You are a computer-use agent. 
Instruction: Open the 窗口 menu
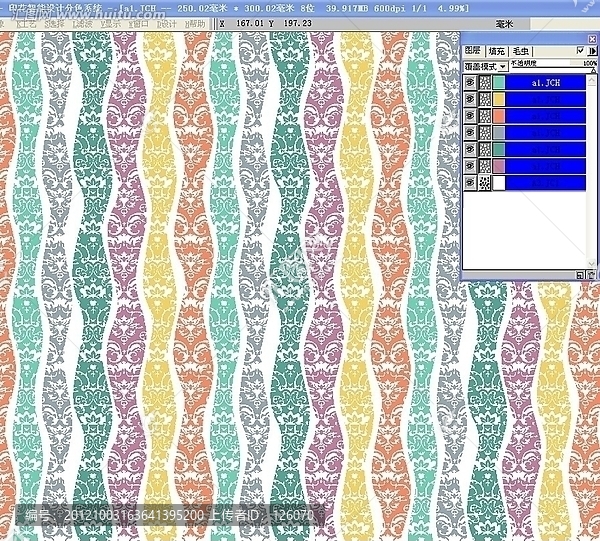click(139, 24)
